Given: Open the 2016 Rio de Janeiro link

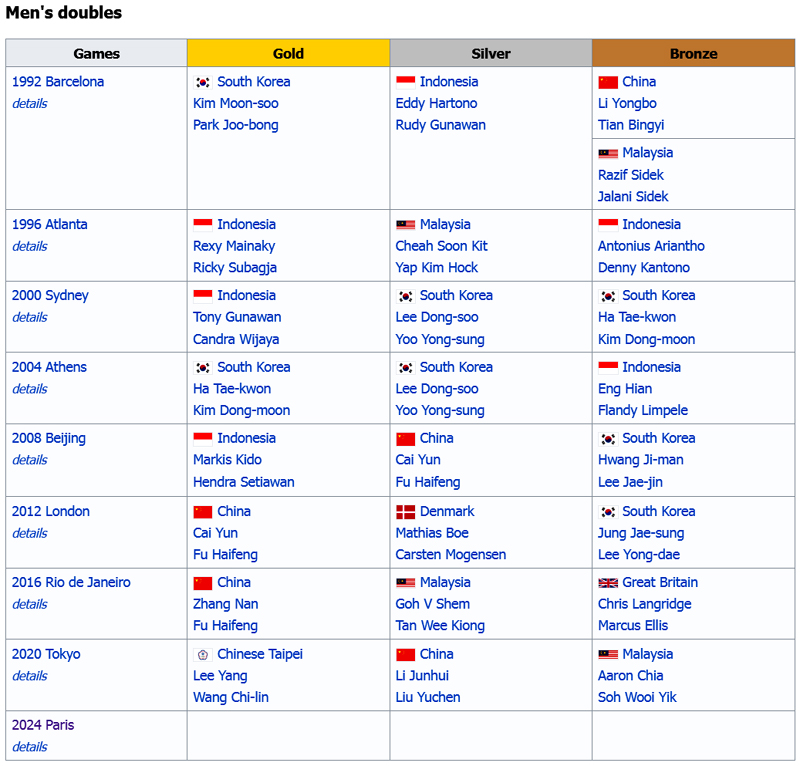Looking at the screenshot, I should coord(71,582).
